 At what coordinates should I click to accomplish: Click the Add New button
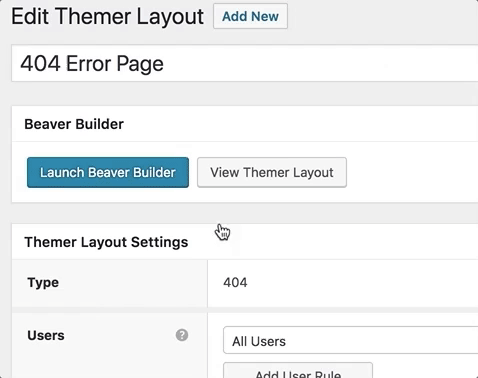pyautogui.click(x=250, y=16)
